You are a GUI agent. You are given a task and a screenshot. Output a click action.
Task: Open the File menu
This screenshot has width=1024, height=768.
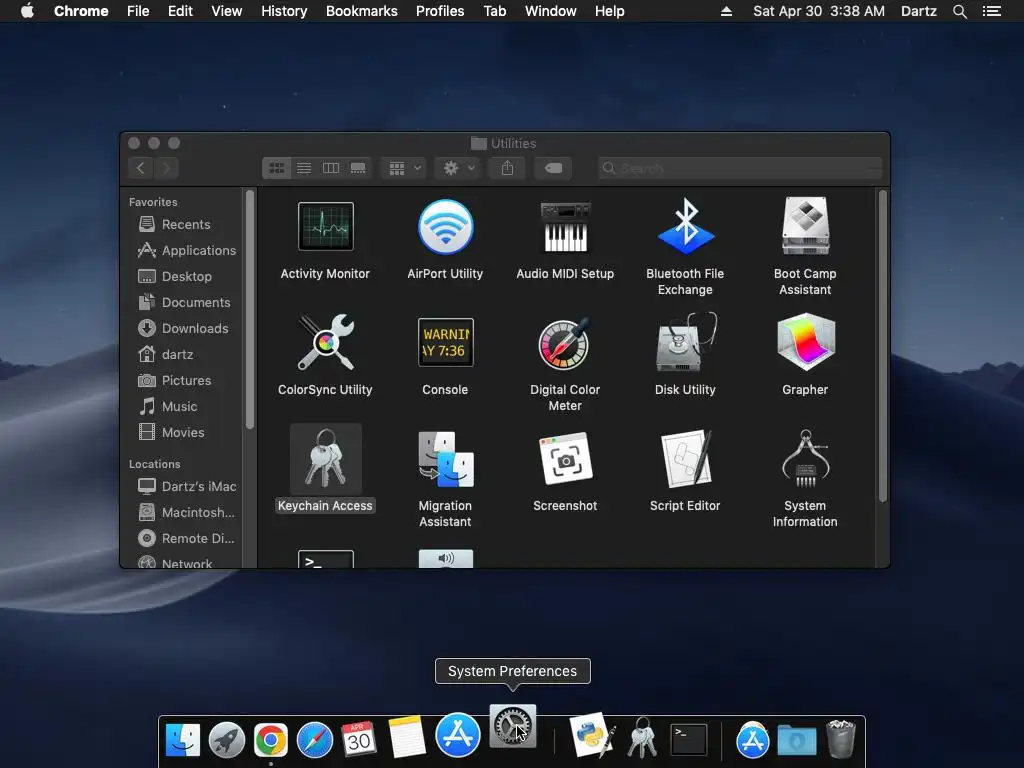tap(138, 11)
